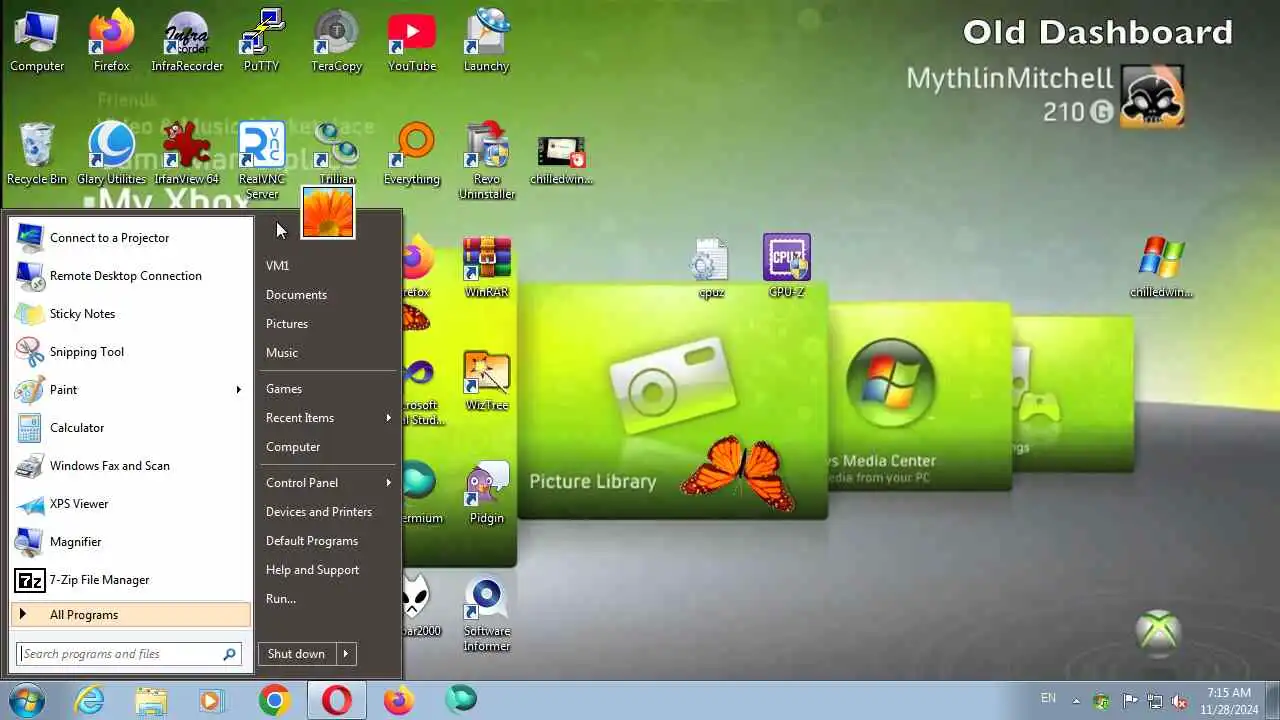This screenshot has height=720, width=1280.
Task: Open the cpuz file on desktop
Action: 711,268
